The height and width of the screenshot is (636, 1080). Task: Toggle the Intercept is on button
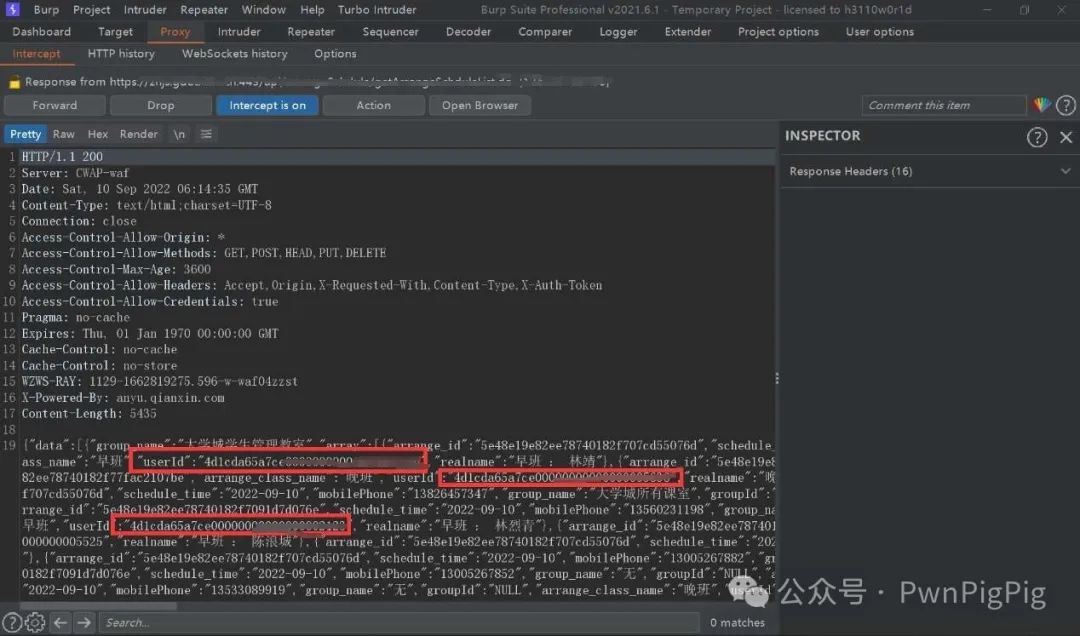click(267, 105)
